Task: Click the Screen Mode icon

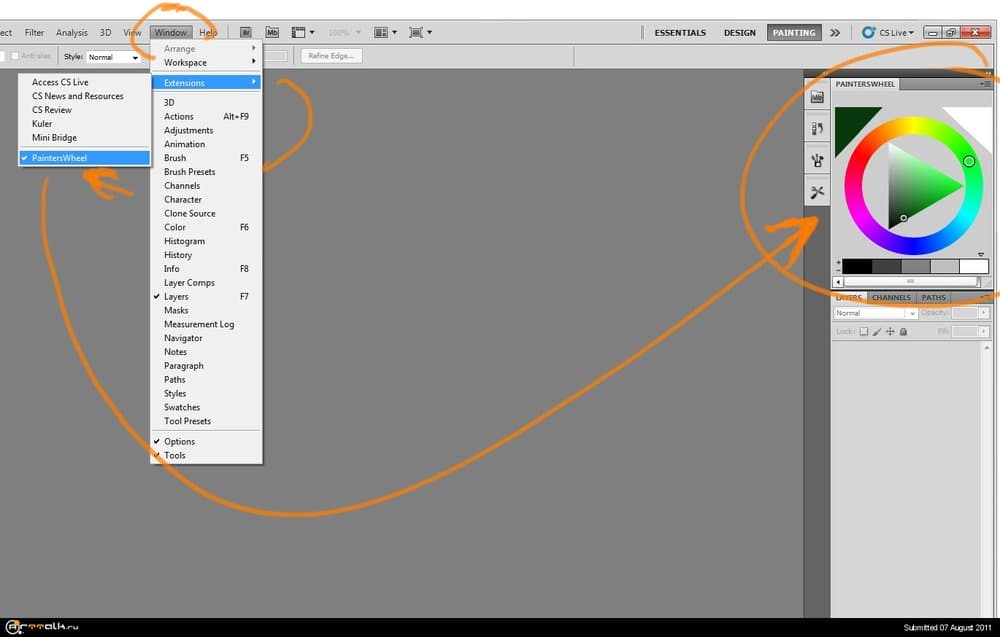Action: [x=416, y=33]
